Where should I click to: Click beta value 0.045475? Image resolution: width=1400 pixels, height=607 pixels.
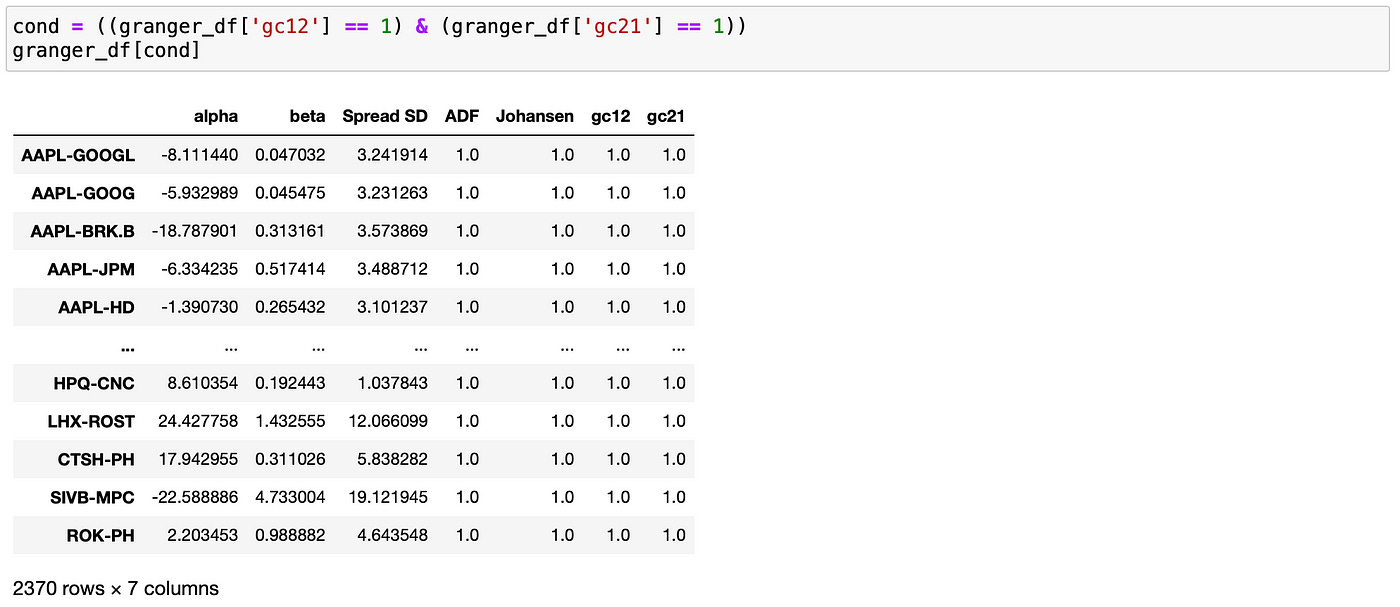click(290, 193)
